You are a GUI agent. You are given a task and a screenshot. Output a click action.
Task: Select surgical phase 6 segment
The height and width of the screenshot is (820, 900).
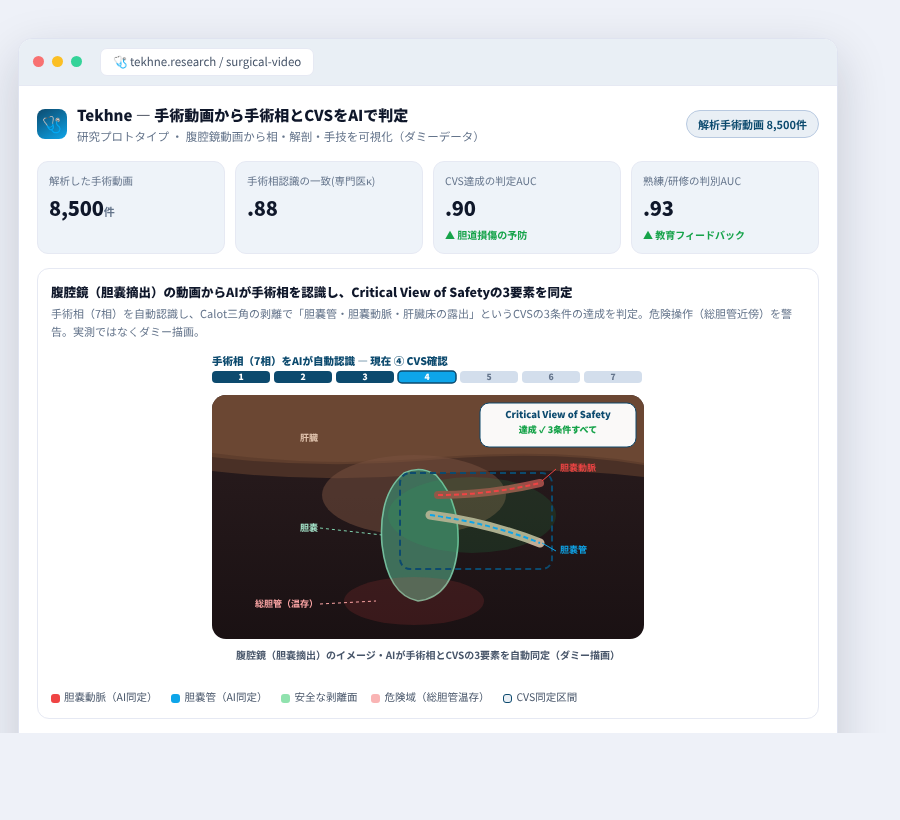pyautogui.click(x=551, y=377)
